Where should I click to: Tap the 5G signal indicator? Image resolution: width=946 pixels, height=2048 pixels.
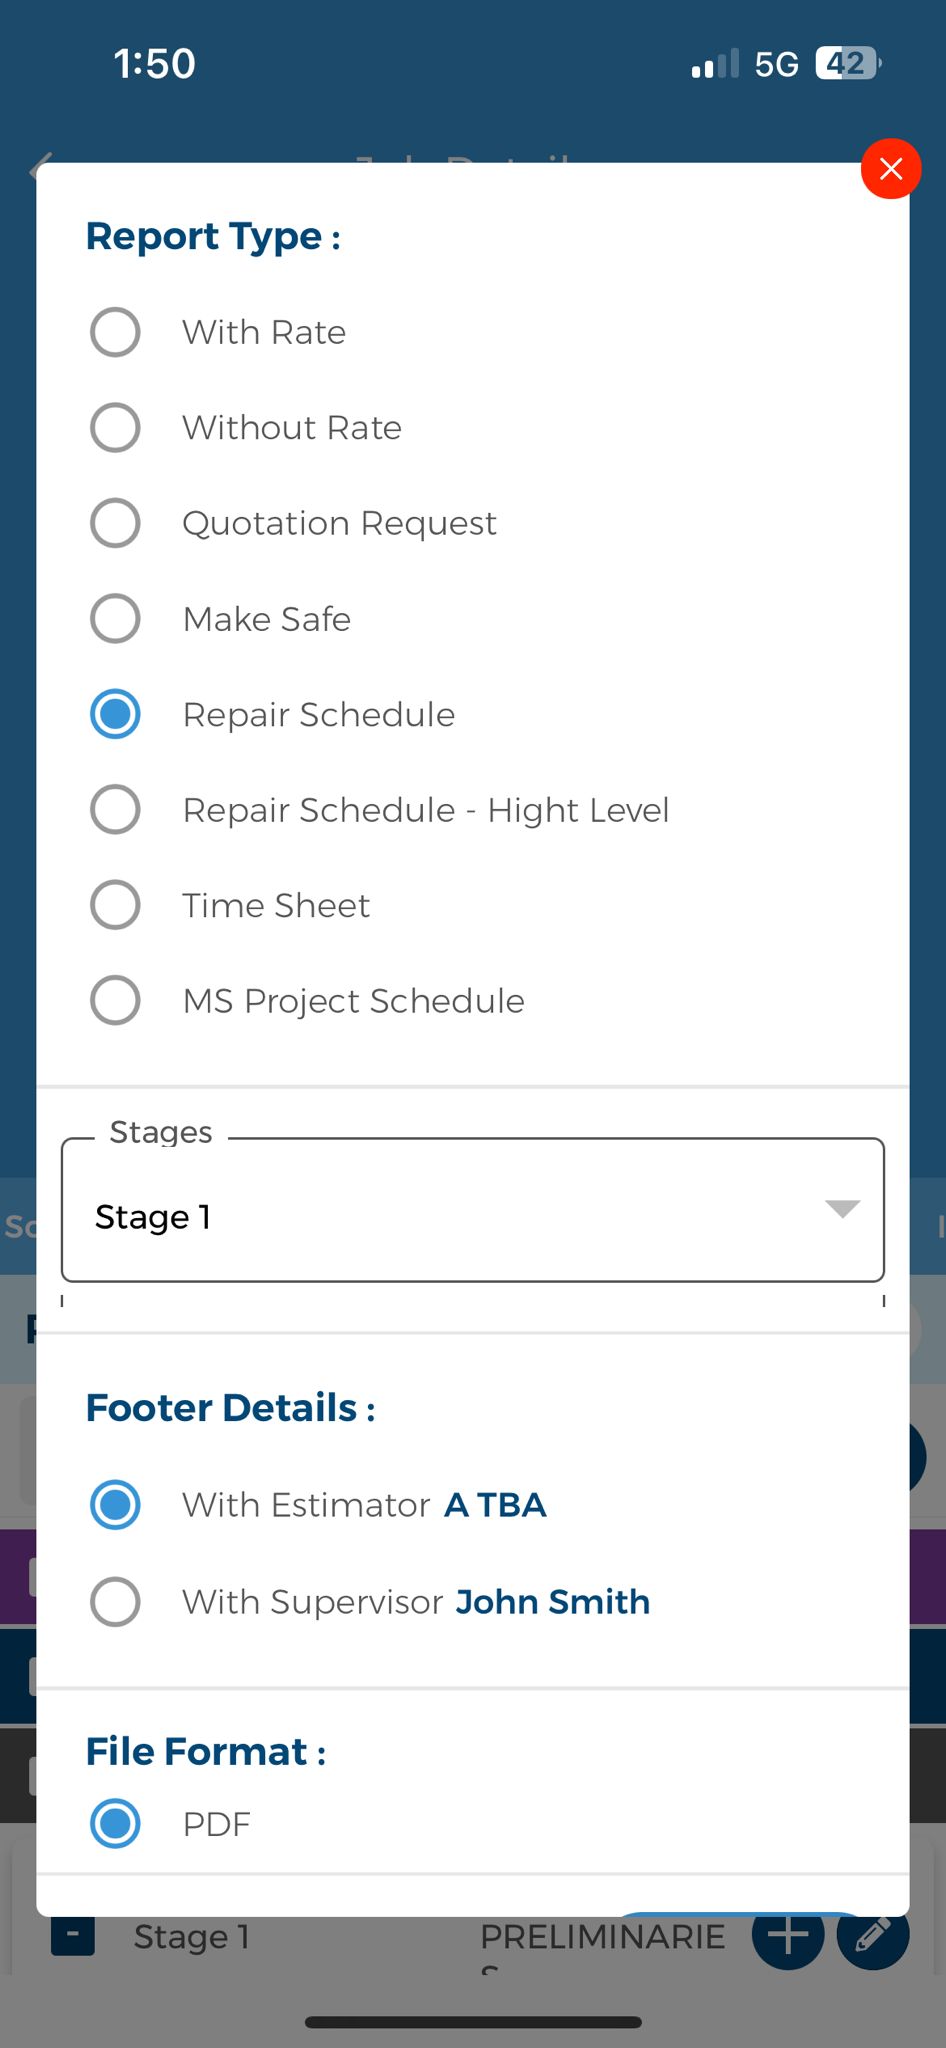[776, 65]
